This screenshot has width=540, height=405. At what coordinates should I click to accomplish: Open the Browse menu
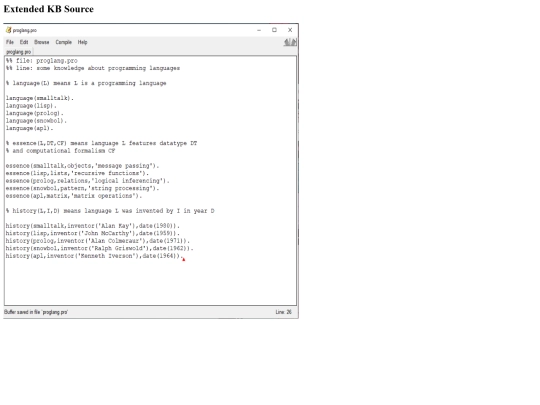(x=42, y=42)
